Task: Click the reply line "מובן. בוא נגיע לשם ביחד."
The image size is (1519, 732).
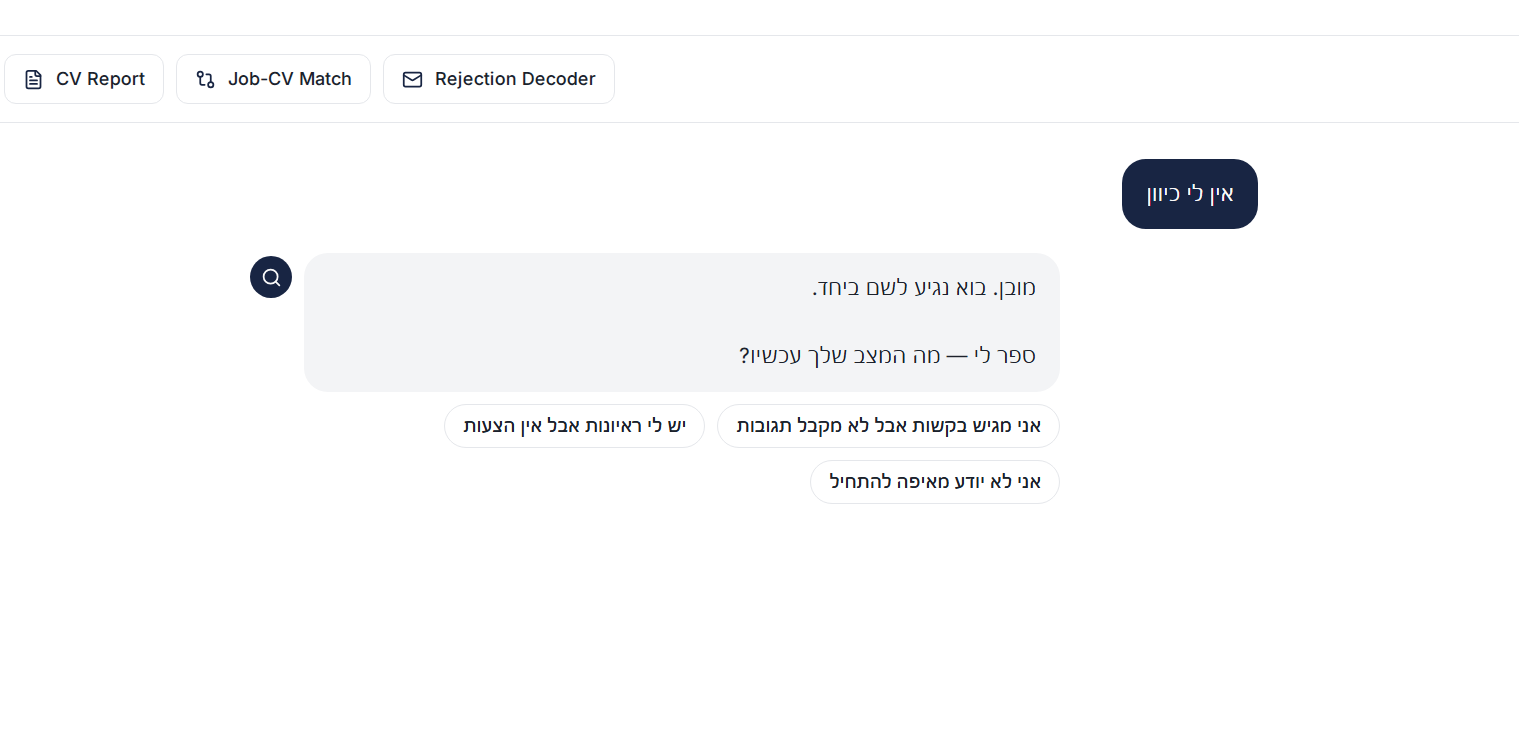Action: [923, 288]
